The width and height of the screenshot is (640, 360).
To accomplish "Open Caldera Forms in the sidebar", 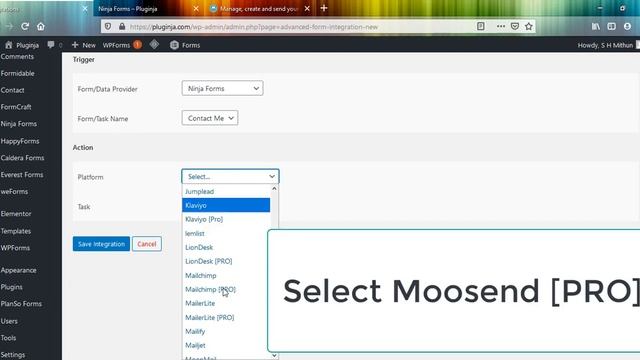I will point(22,158).
